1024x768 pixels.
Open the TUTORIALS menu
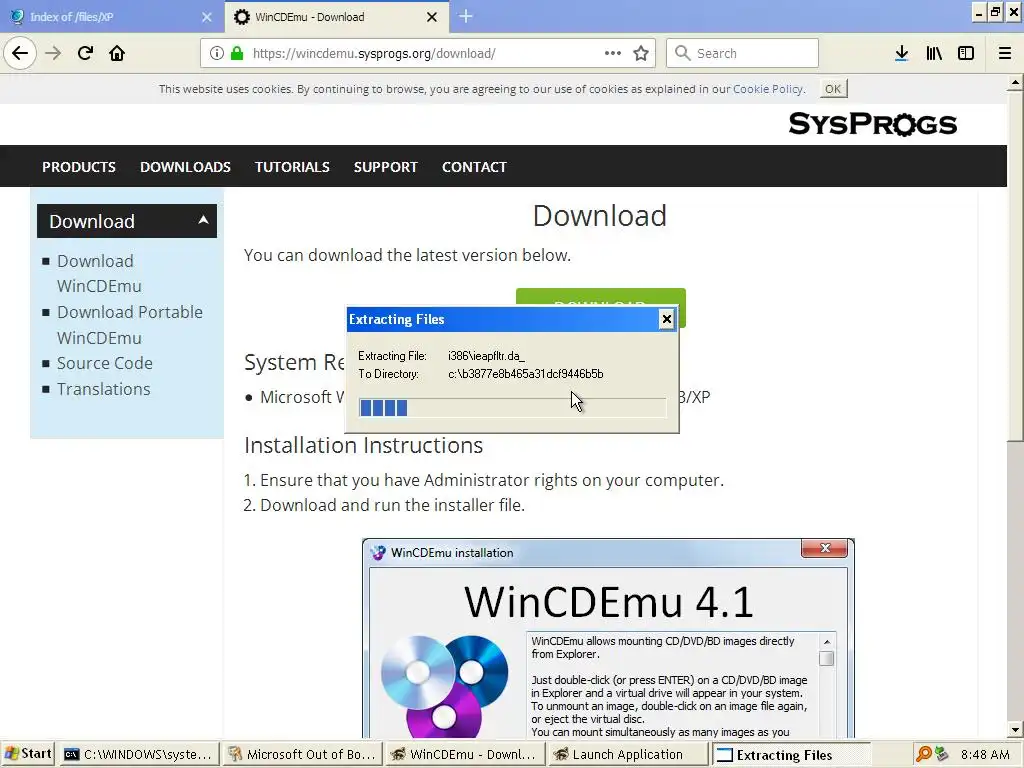[292, 167]
